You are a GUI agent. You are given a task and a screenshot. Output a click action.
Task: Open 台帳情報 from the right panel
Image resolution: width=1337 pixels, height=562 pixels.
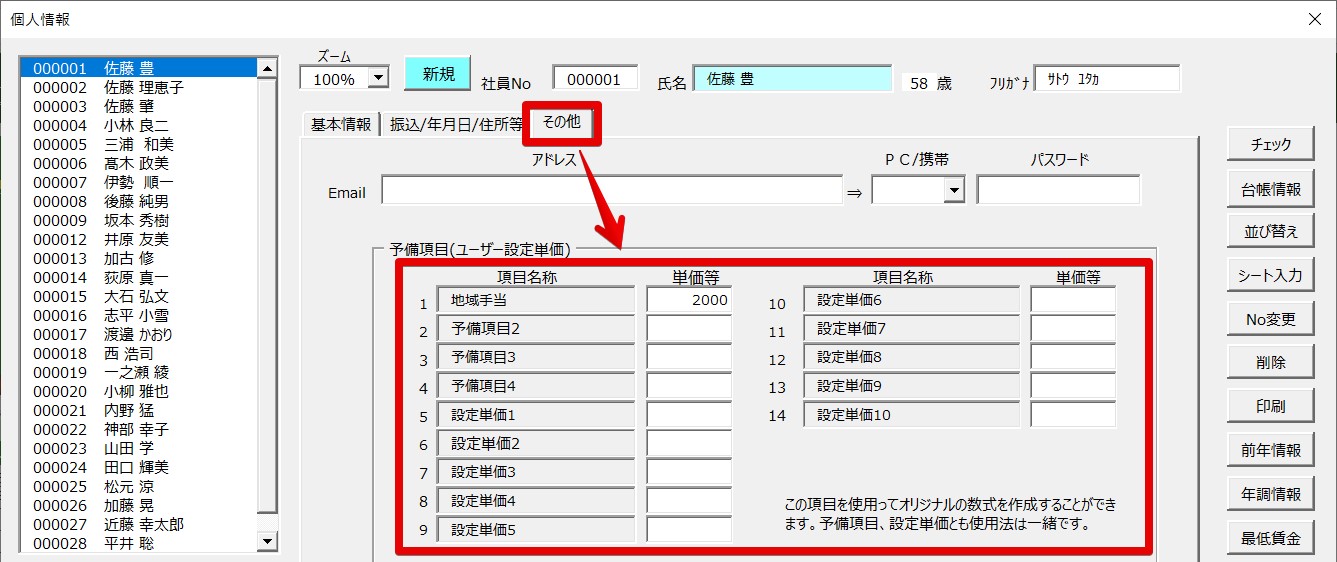pyautogui.click(x=1270, y=189)
